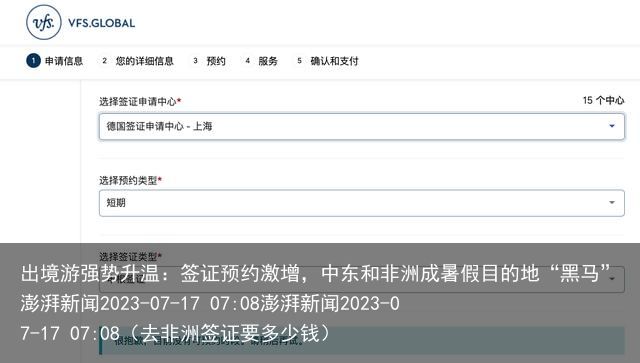This screenshot has height=363, width=640.
Task: Open the 短期 appointment type dropdown
Action: (x=362, y=203)
